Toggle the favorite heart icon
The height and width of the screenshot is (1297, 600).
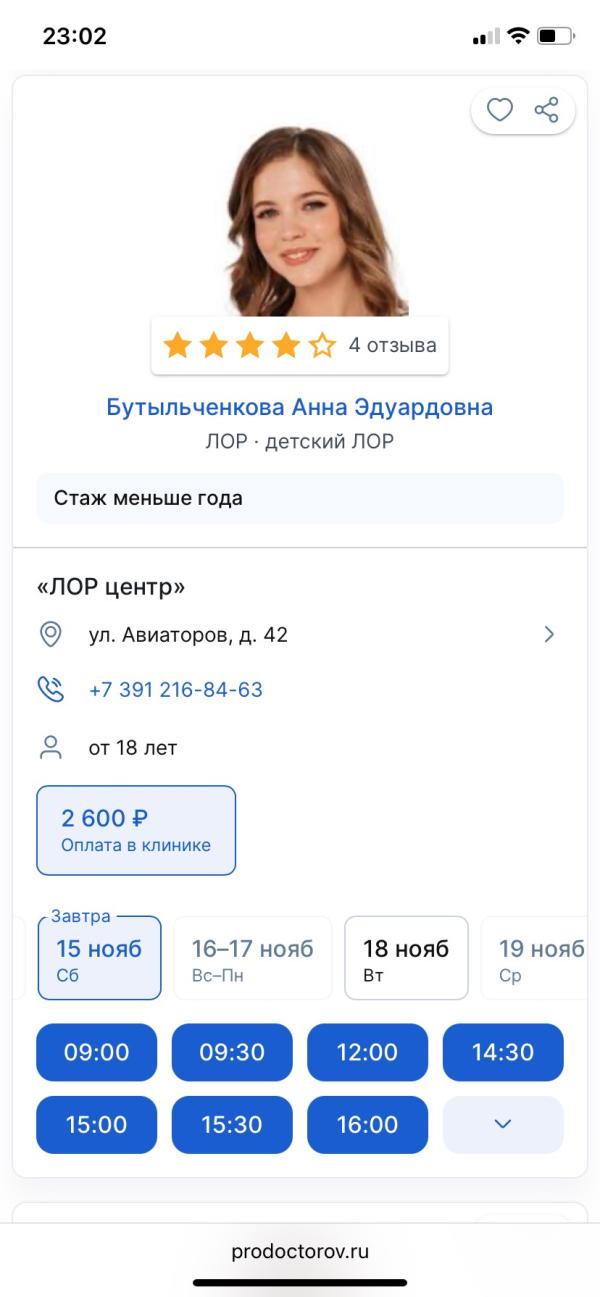500,110
